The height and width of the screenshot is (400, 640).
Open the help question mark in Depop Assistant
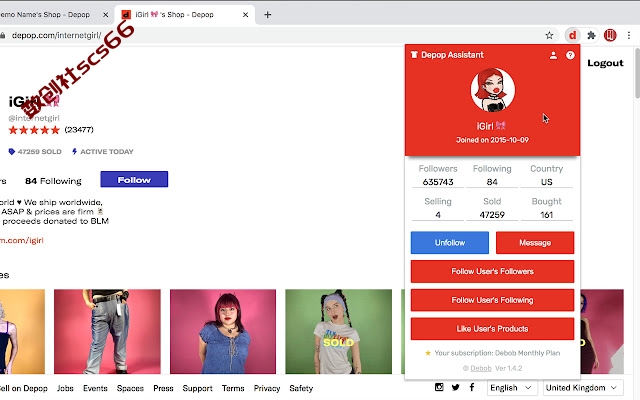pos(570,55)
